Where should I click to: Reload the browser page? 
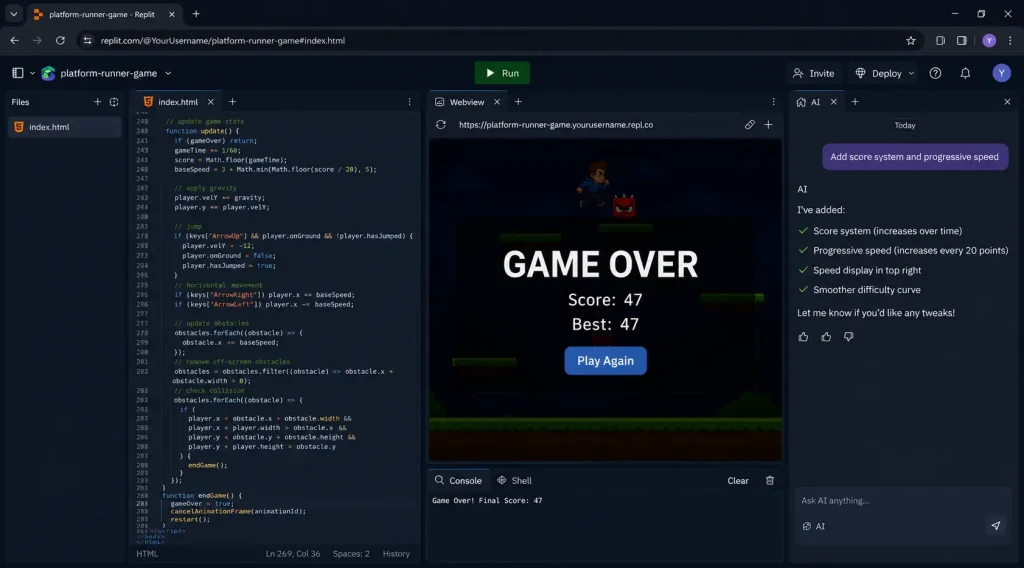click(x=60, y=40)
